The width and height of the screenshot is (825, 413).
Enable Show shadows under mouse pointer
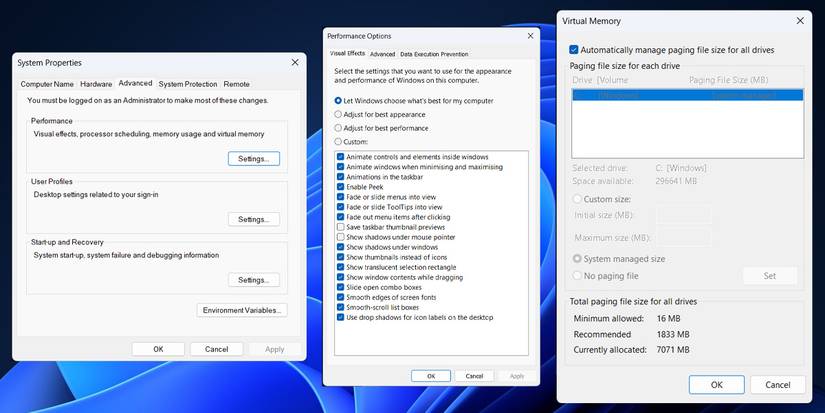[x=340, y=237]
